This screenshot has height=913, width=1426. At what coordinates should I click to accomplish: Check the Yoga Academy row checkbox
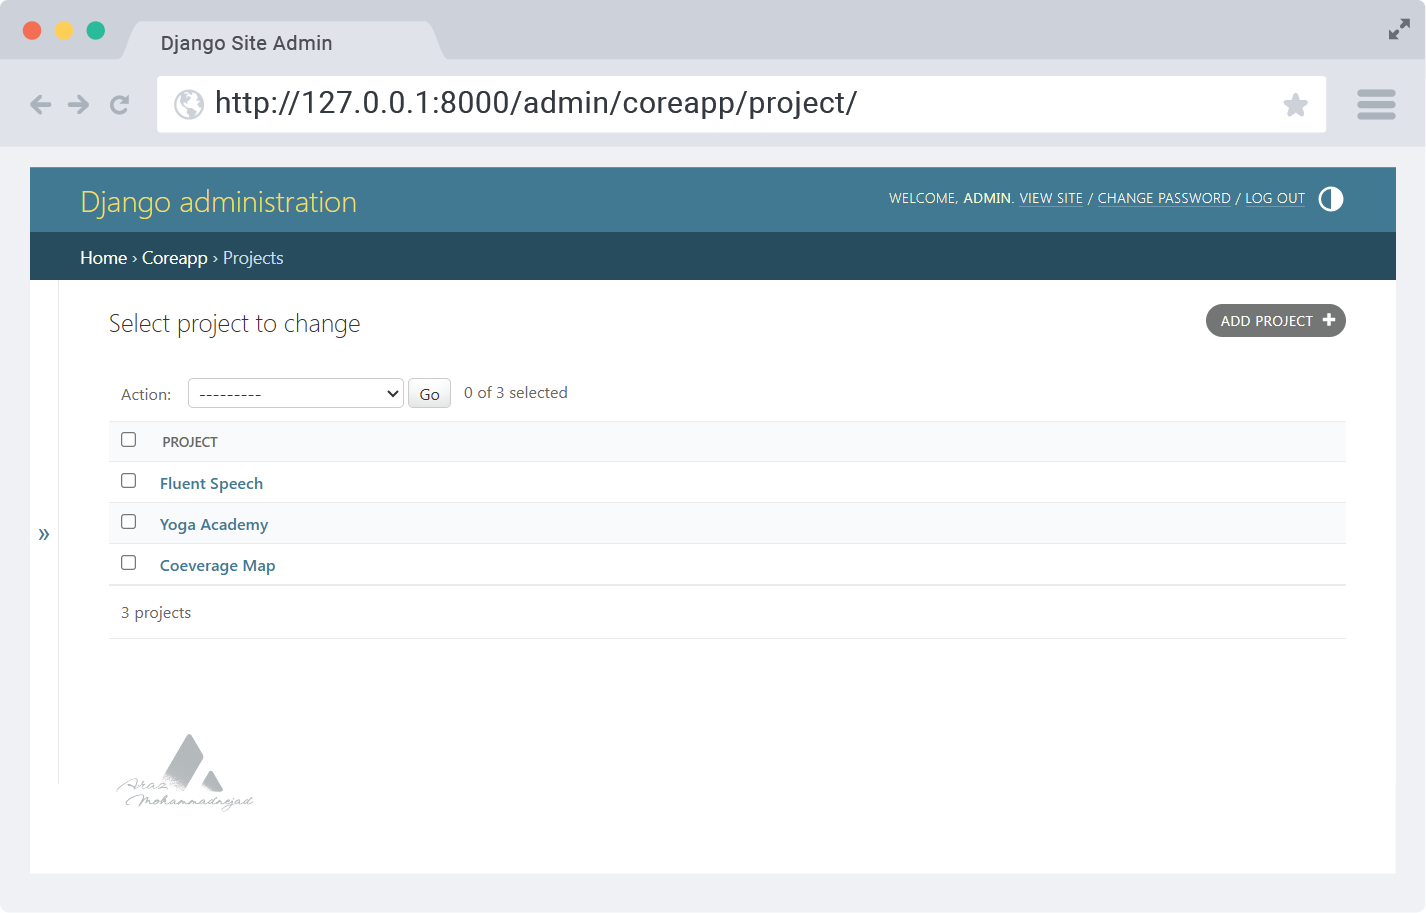coord(129,522)
